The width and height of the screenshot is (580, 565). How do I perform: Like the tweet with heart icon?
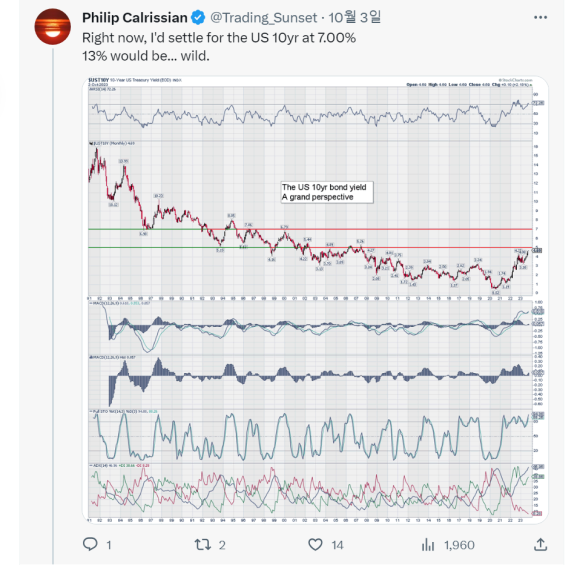315,545
